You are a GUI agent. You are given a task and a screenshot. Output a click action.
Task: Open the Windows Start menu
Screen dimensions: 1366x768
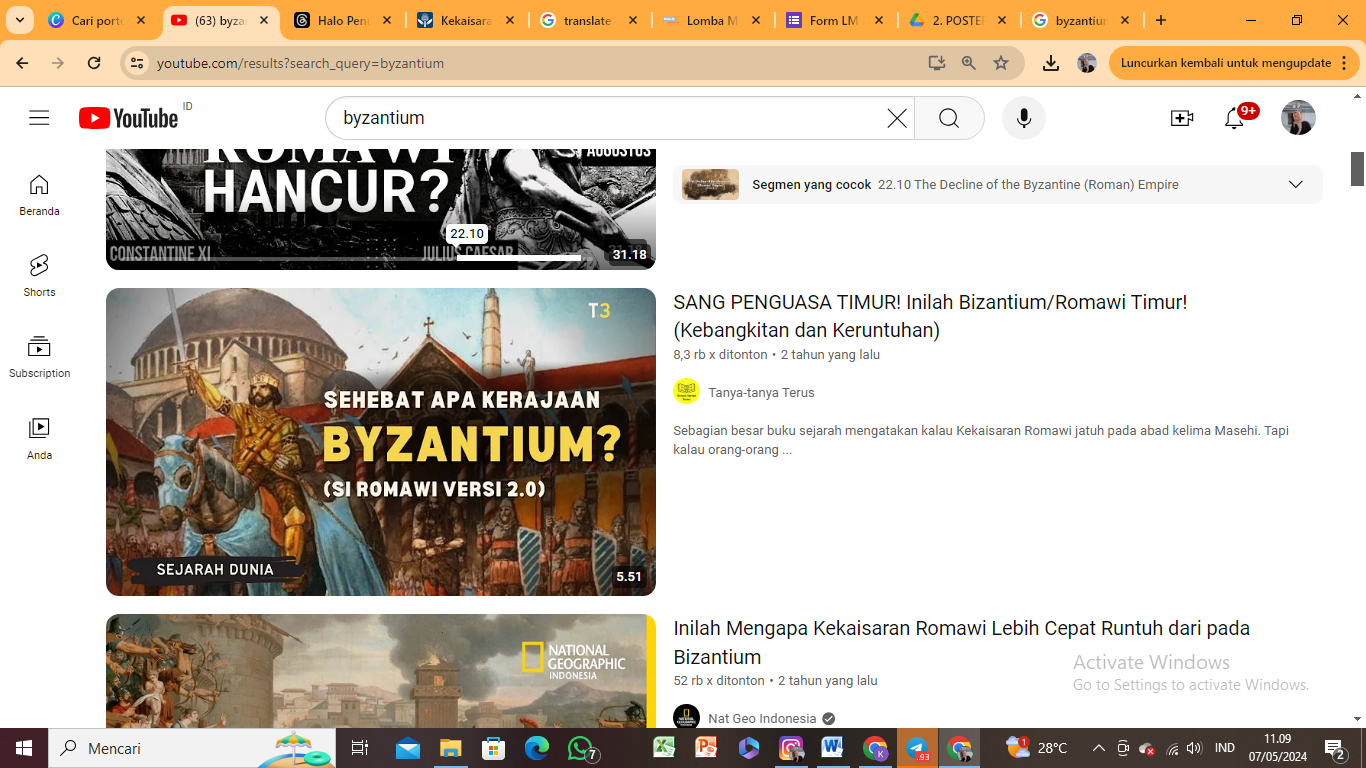click(x=23, y=748)
